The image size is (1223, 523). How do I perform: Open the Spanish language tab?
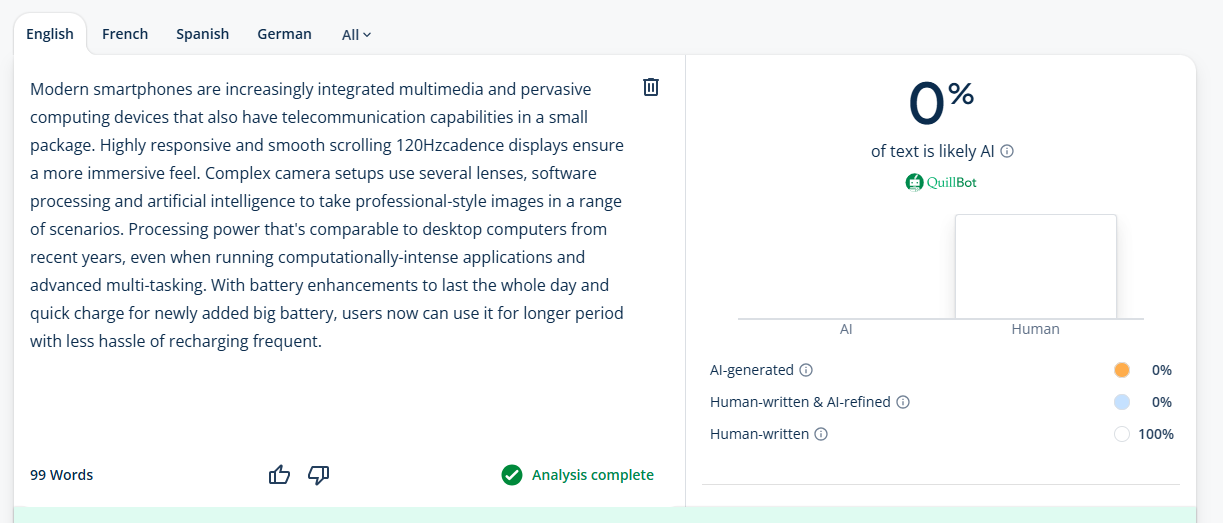click(203, 34)
